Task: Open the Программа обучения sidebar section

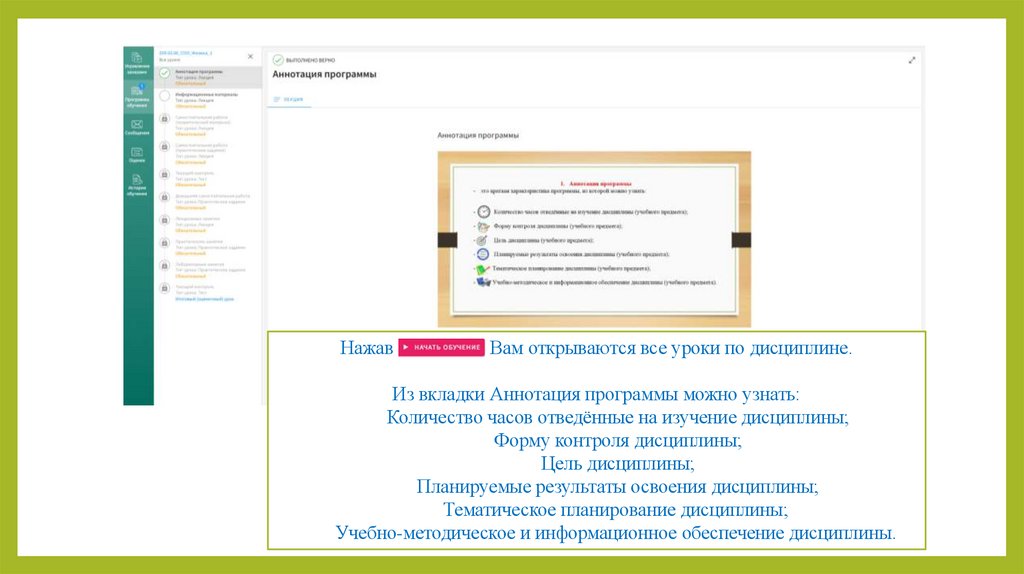Action: click(137, 96)
